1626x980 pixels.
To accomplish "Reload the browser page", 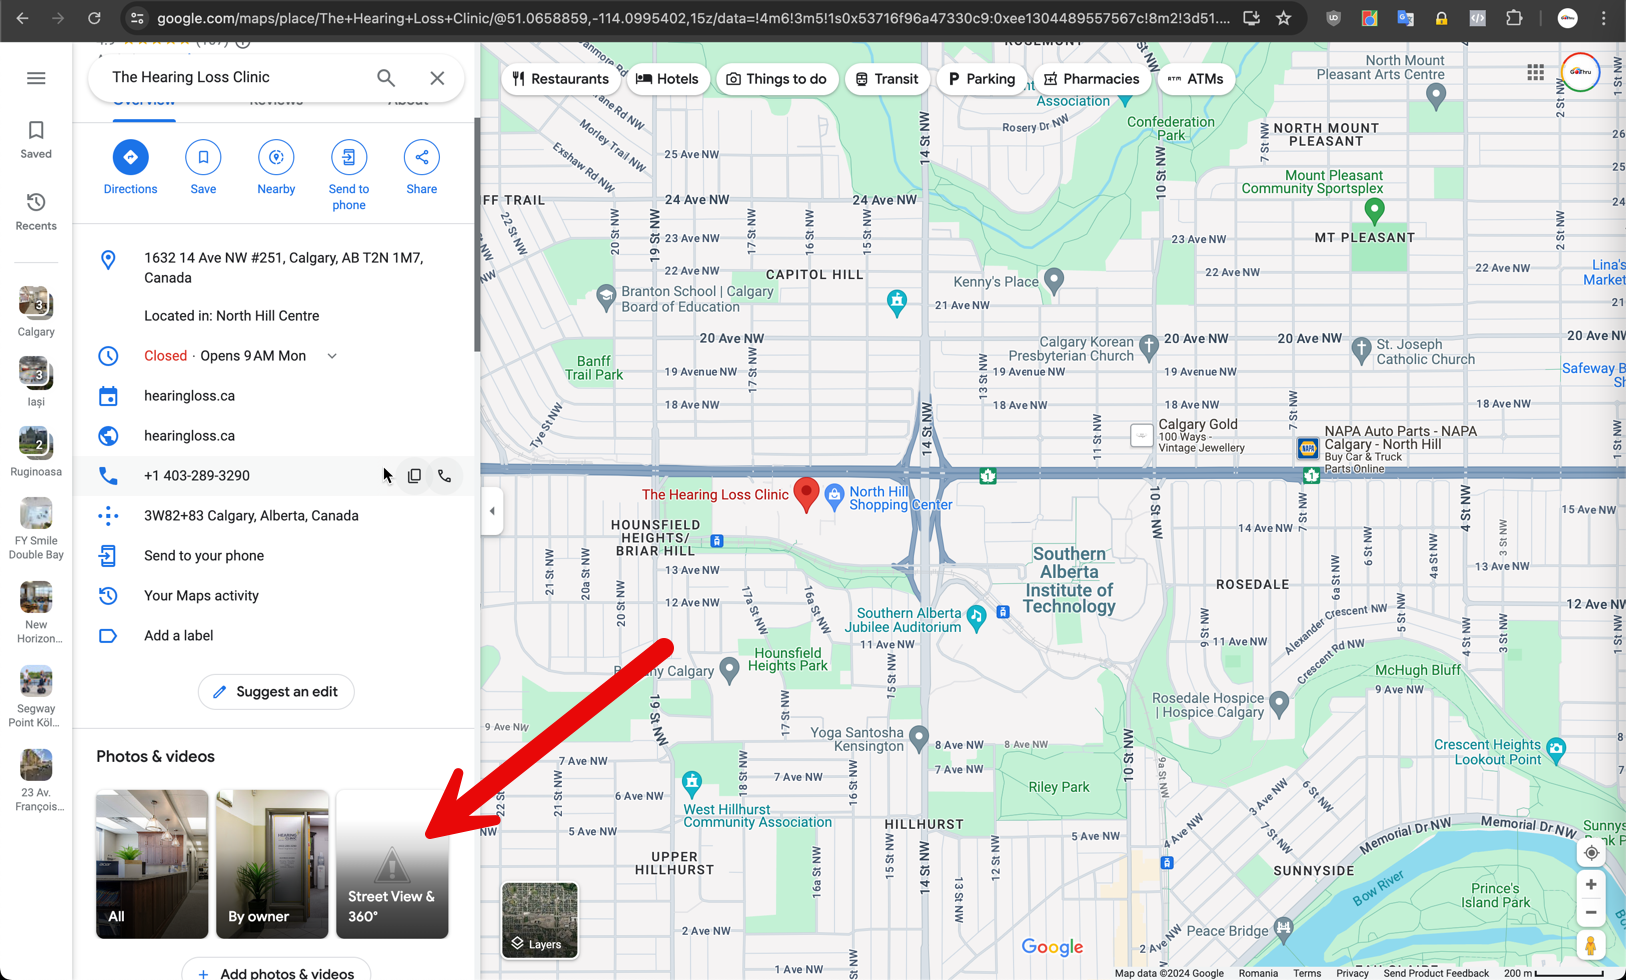I will point(94,18).
